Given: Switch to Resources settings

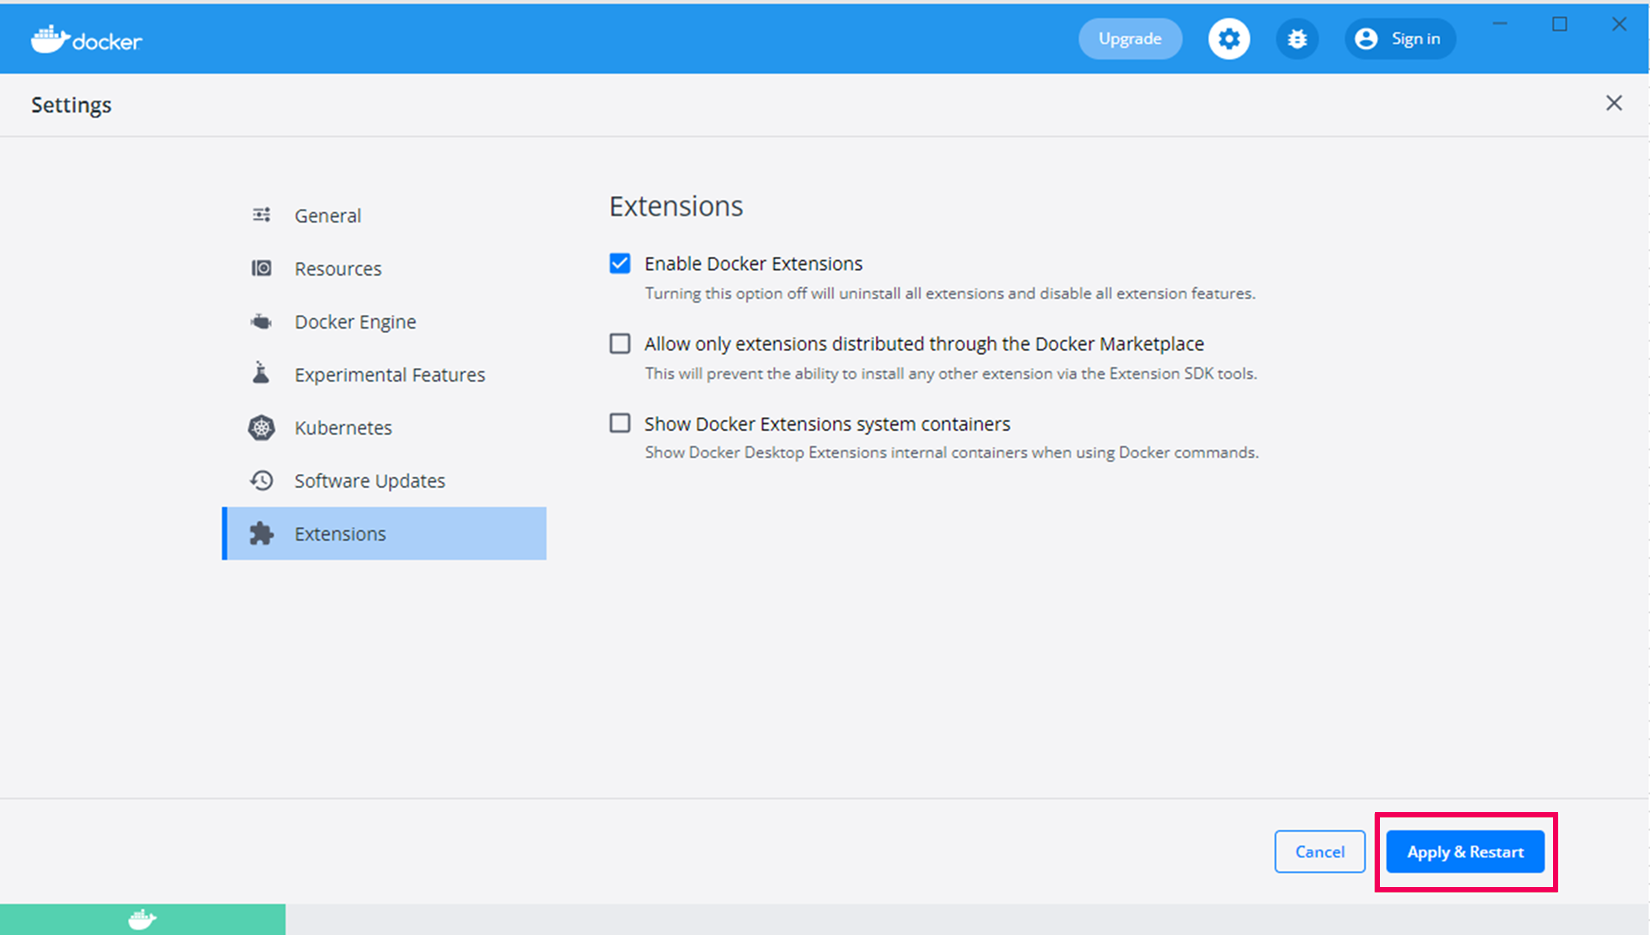Looking at the screenshot, I should [384, 268].
